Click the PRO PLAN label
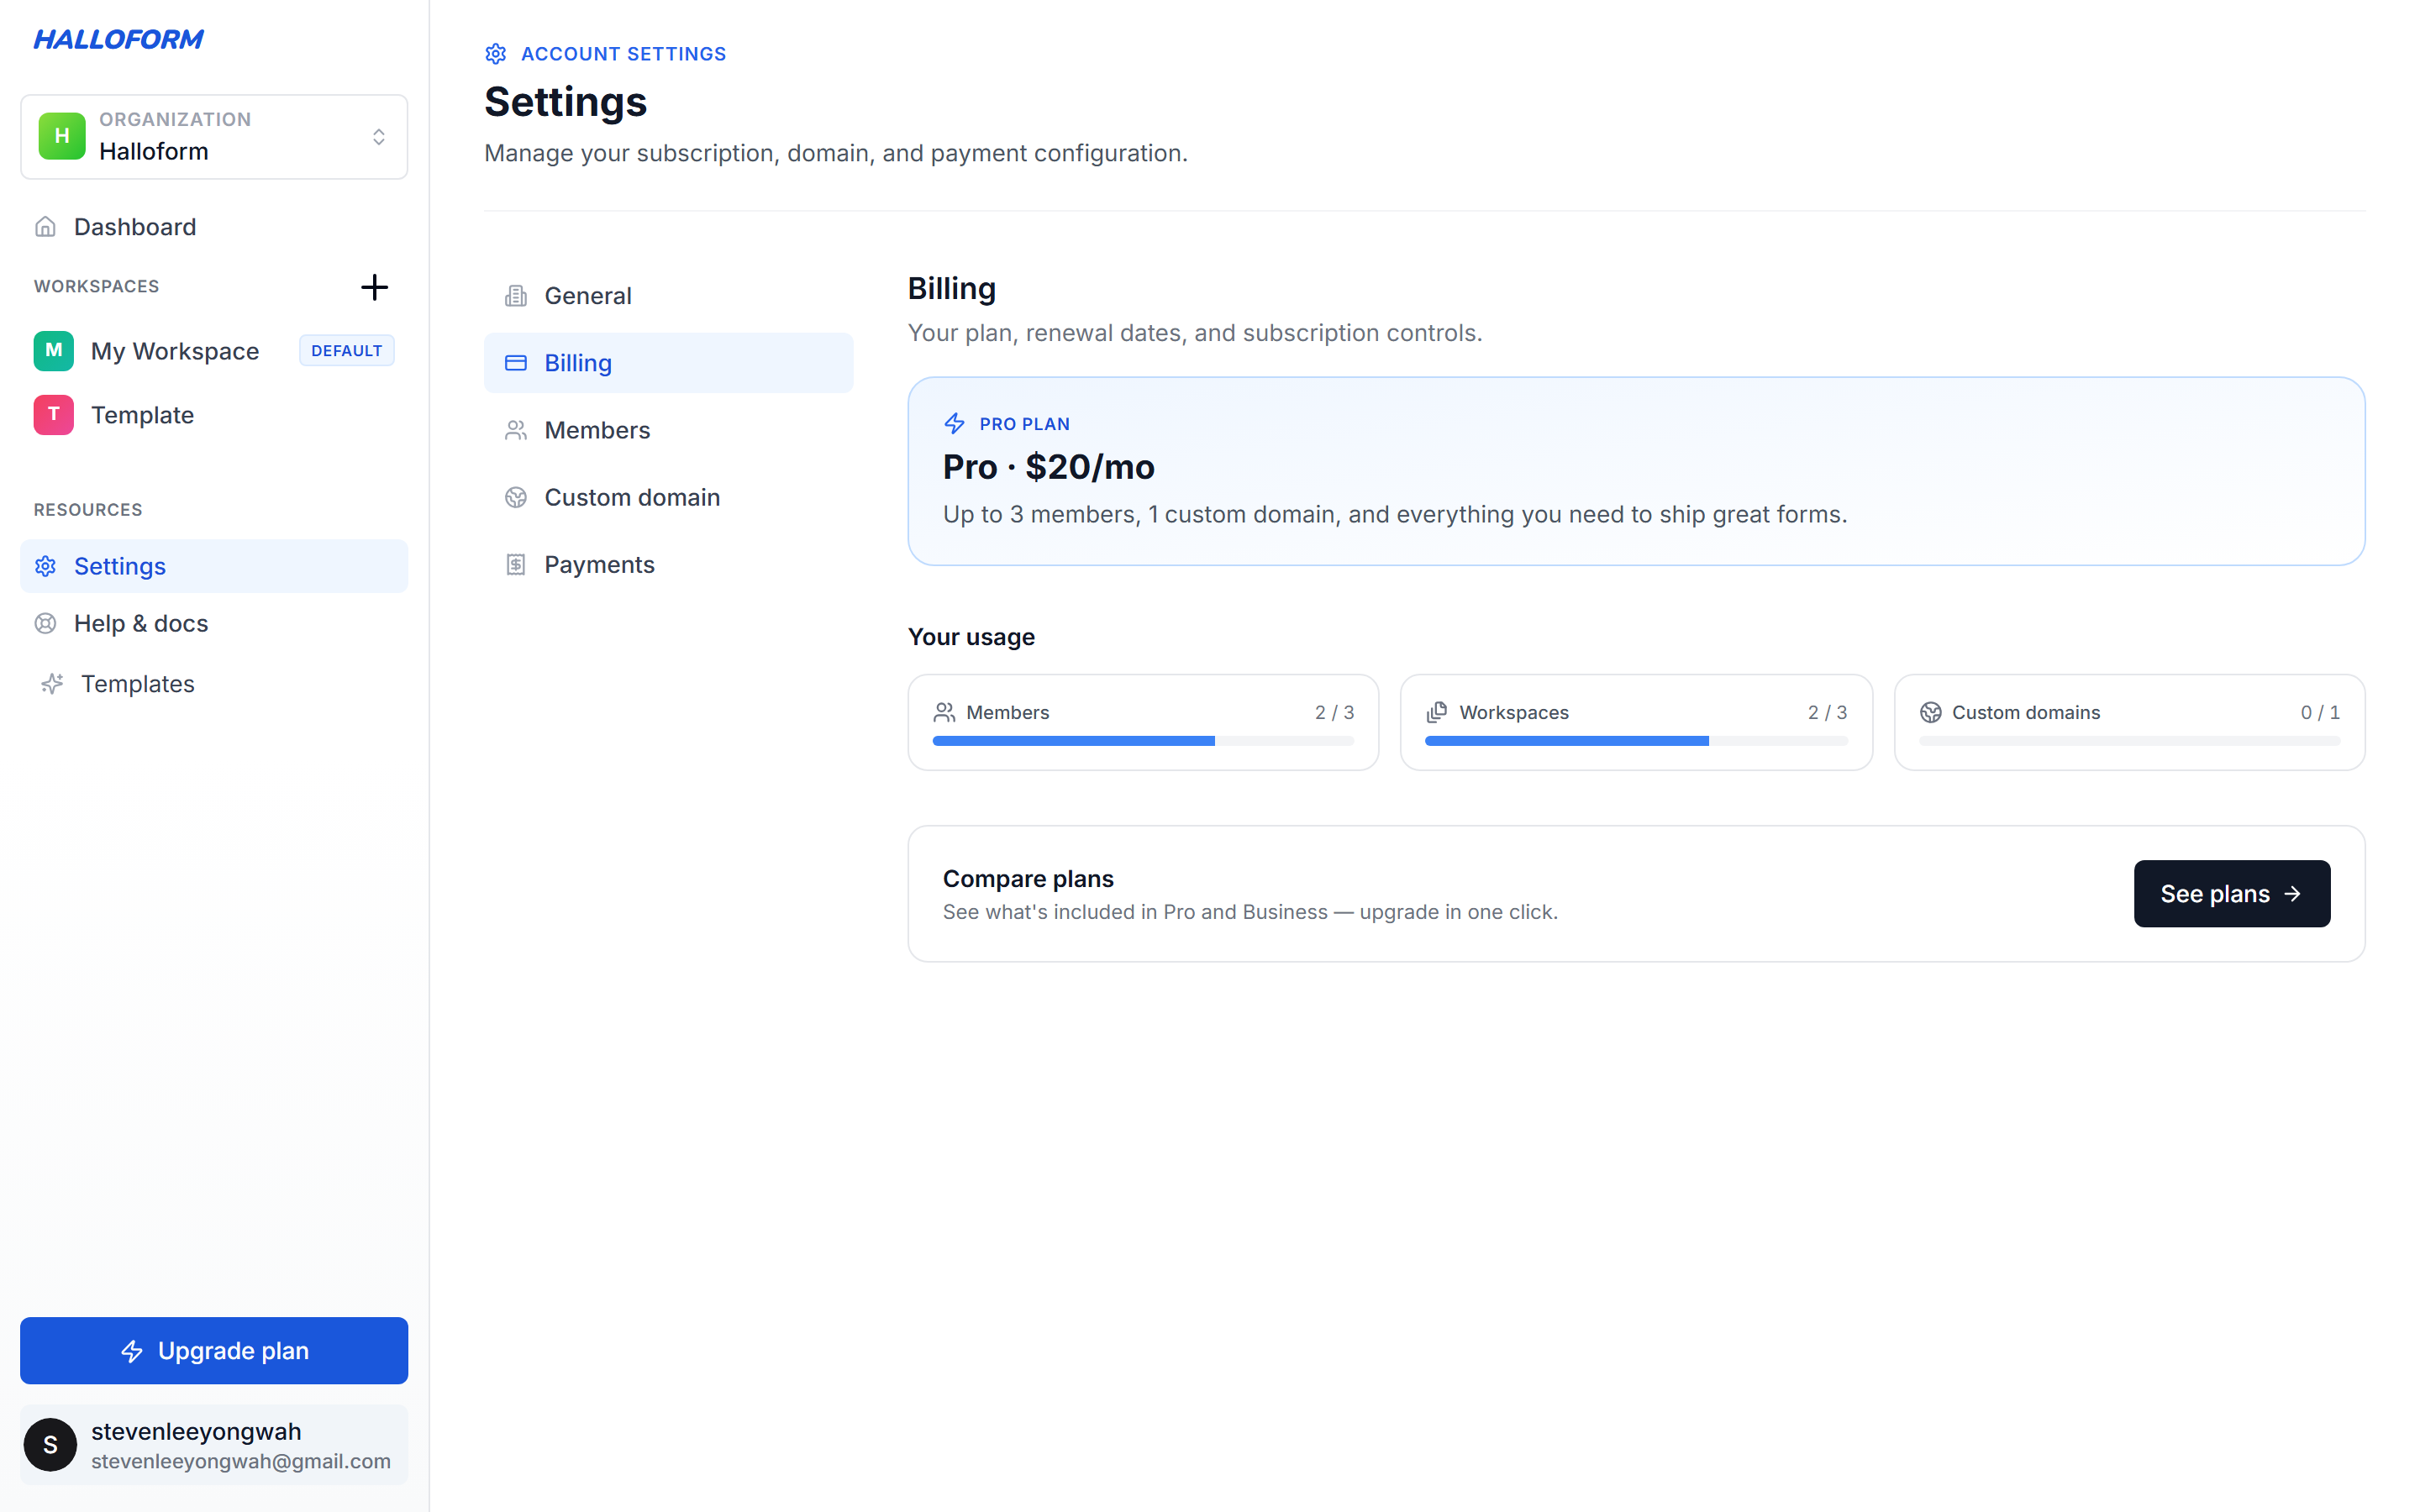 click(1025, 424)
